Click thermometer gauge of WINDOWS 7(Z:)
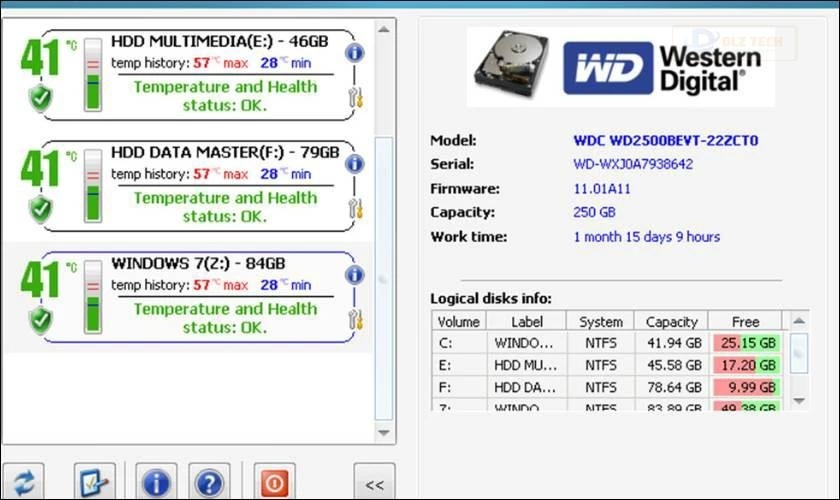 click(x=93, y=296)
